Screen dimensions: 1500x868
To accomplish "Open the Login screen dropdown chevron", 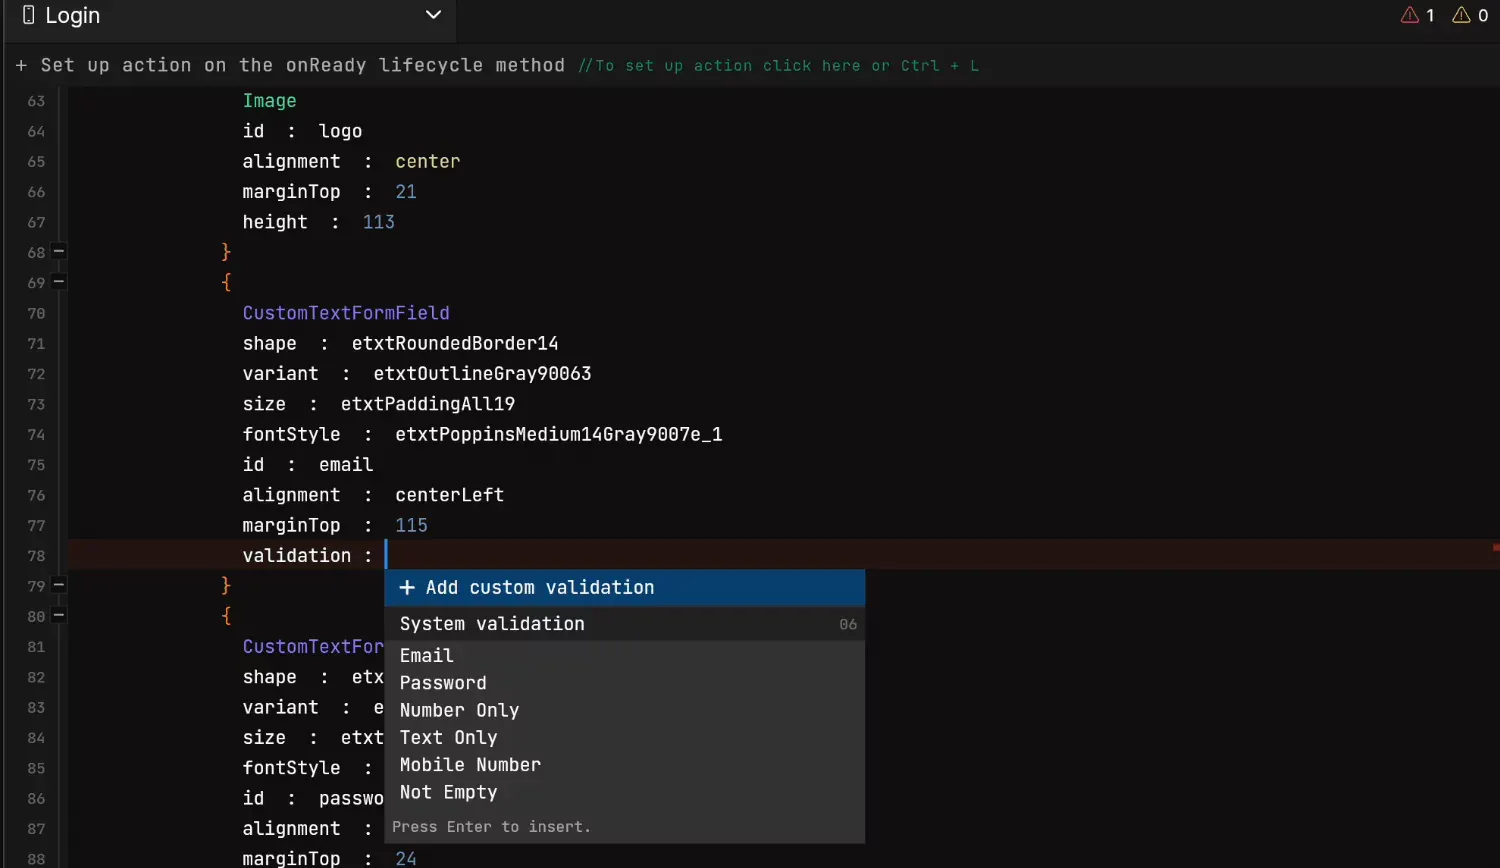I will point(433,15).
